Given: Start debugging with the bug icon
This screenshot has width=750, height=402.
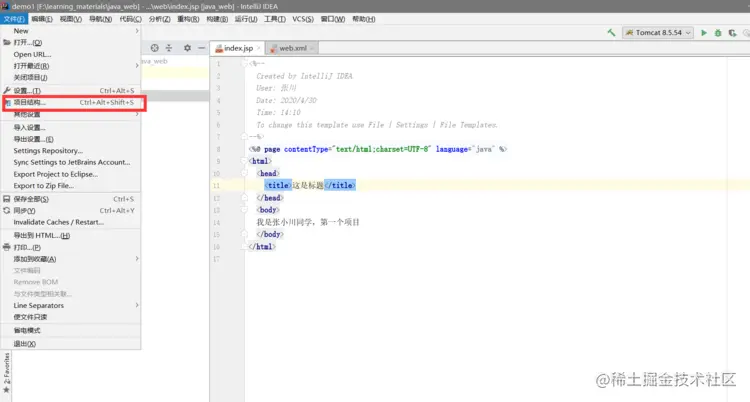Looking at the screenshot, I should [x=718, y=33].
